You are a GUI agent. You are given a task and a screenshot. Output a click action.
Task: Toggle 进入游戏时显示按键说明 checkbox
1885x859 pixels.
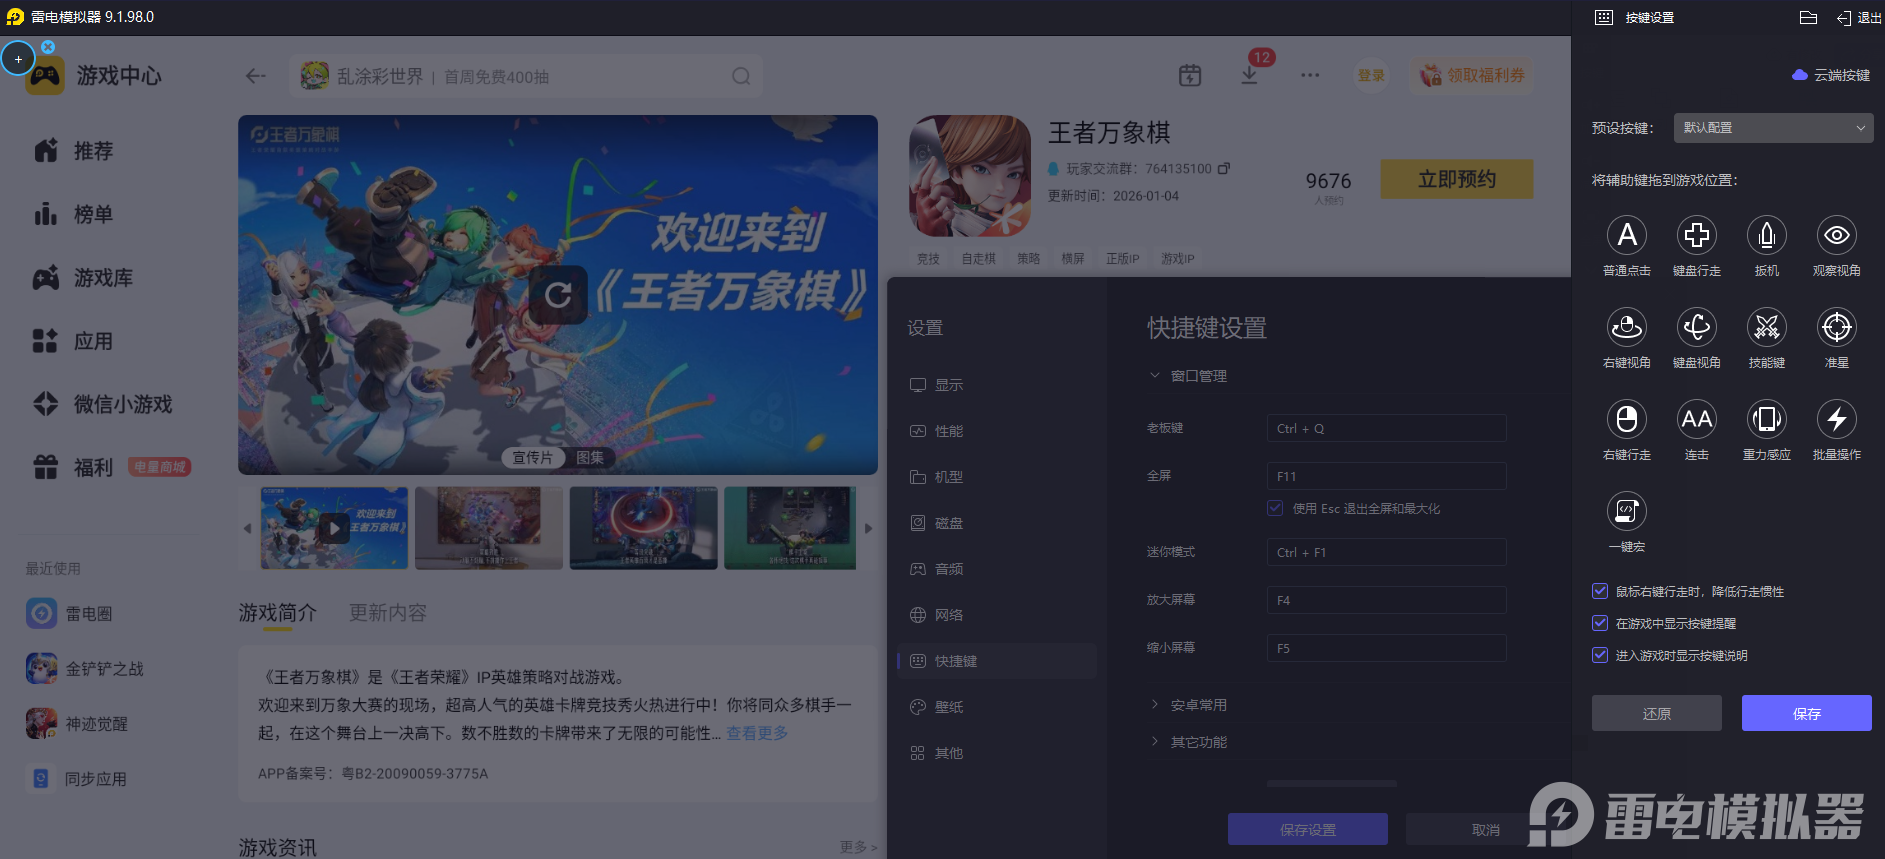tap(1600, 655)
